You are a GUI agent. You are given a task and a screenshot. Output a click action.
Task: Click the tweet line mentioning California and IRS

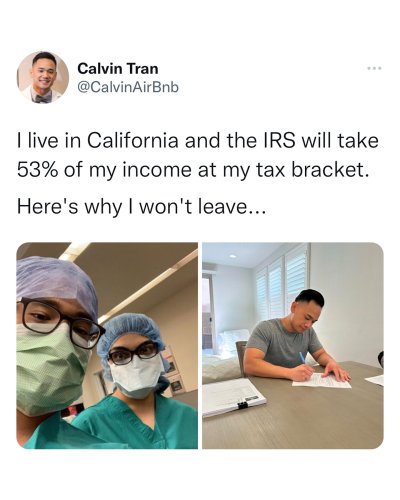pos(198,141)
